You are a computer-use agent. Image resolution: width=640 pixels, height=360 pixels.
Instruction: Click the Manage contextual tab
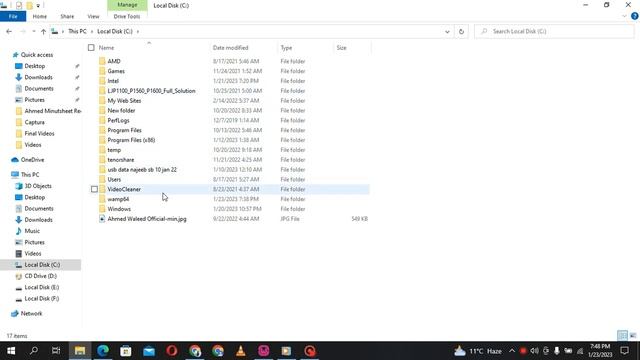click(127, 5)
